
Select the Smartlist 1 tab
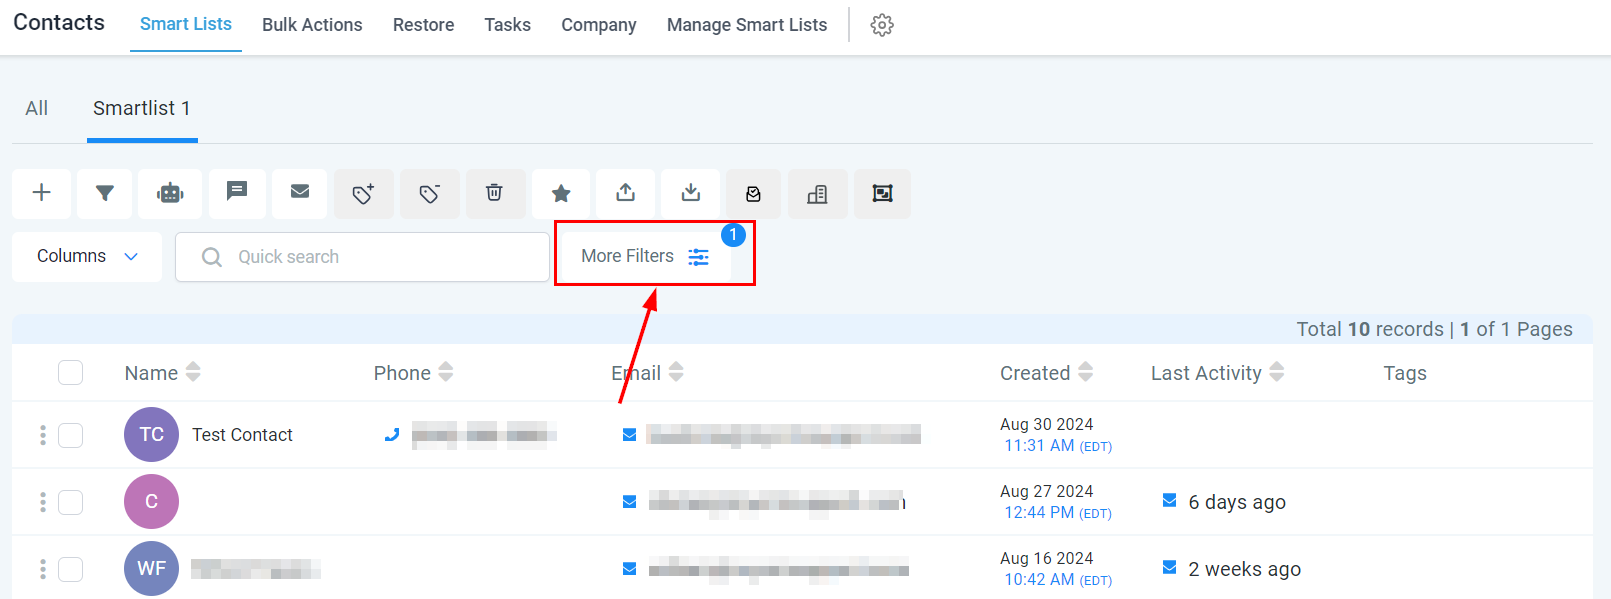point(142,108)
